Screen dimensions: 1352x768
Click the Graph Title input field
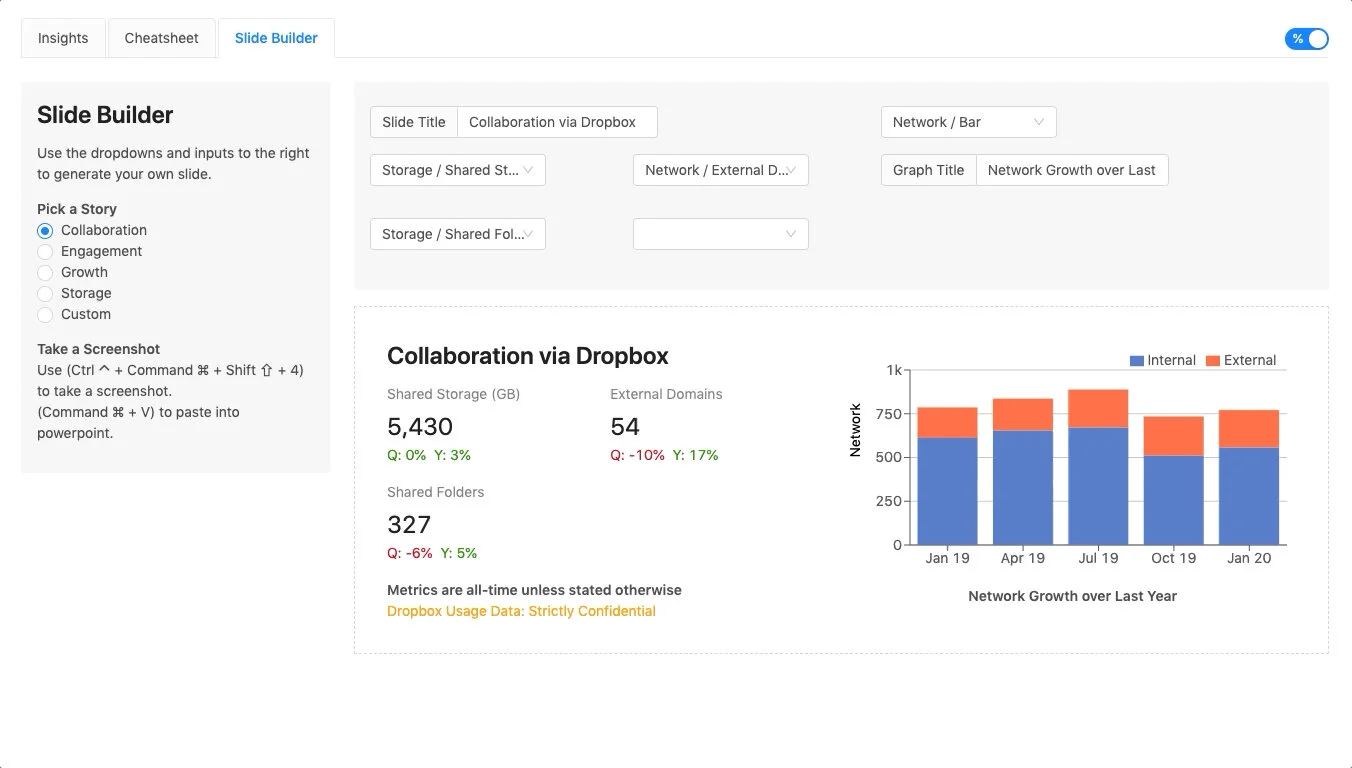coord(1072,170)
